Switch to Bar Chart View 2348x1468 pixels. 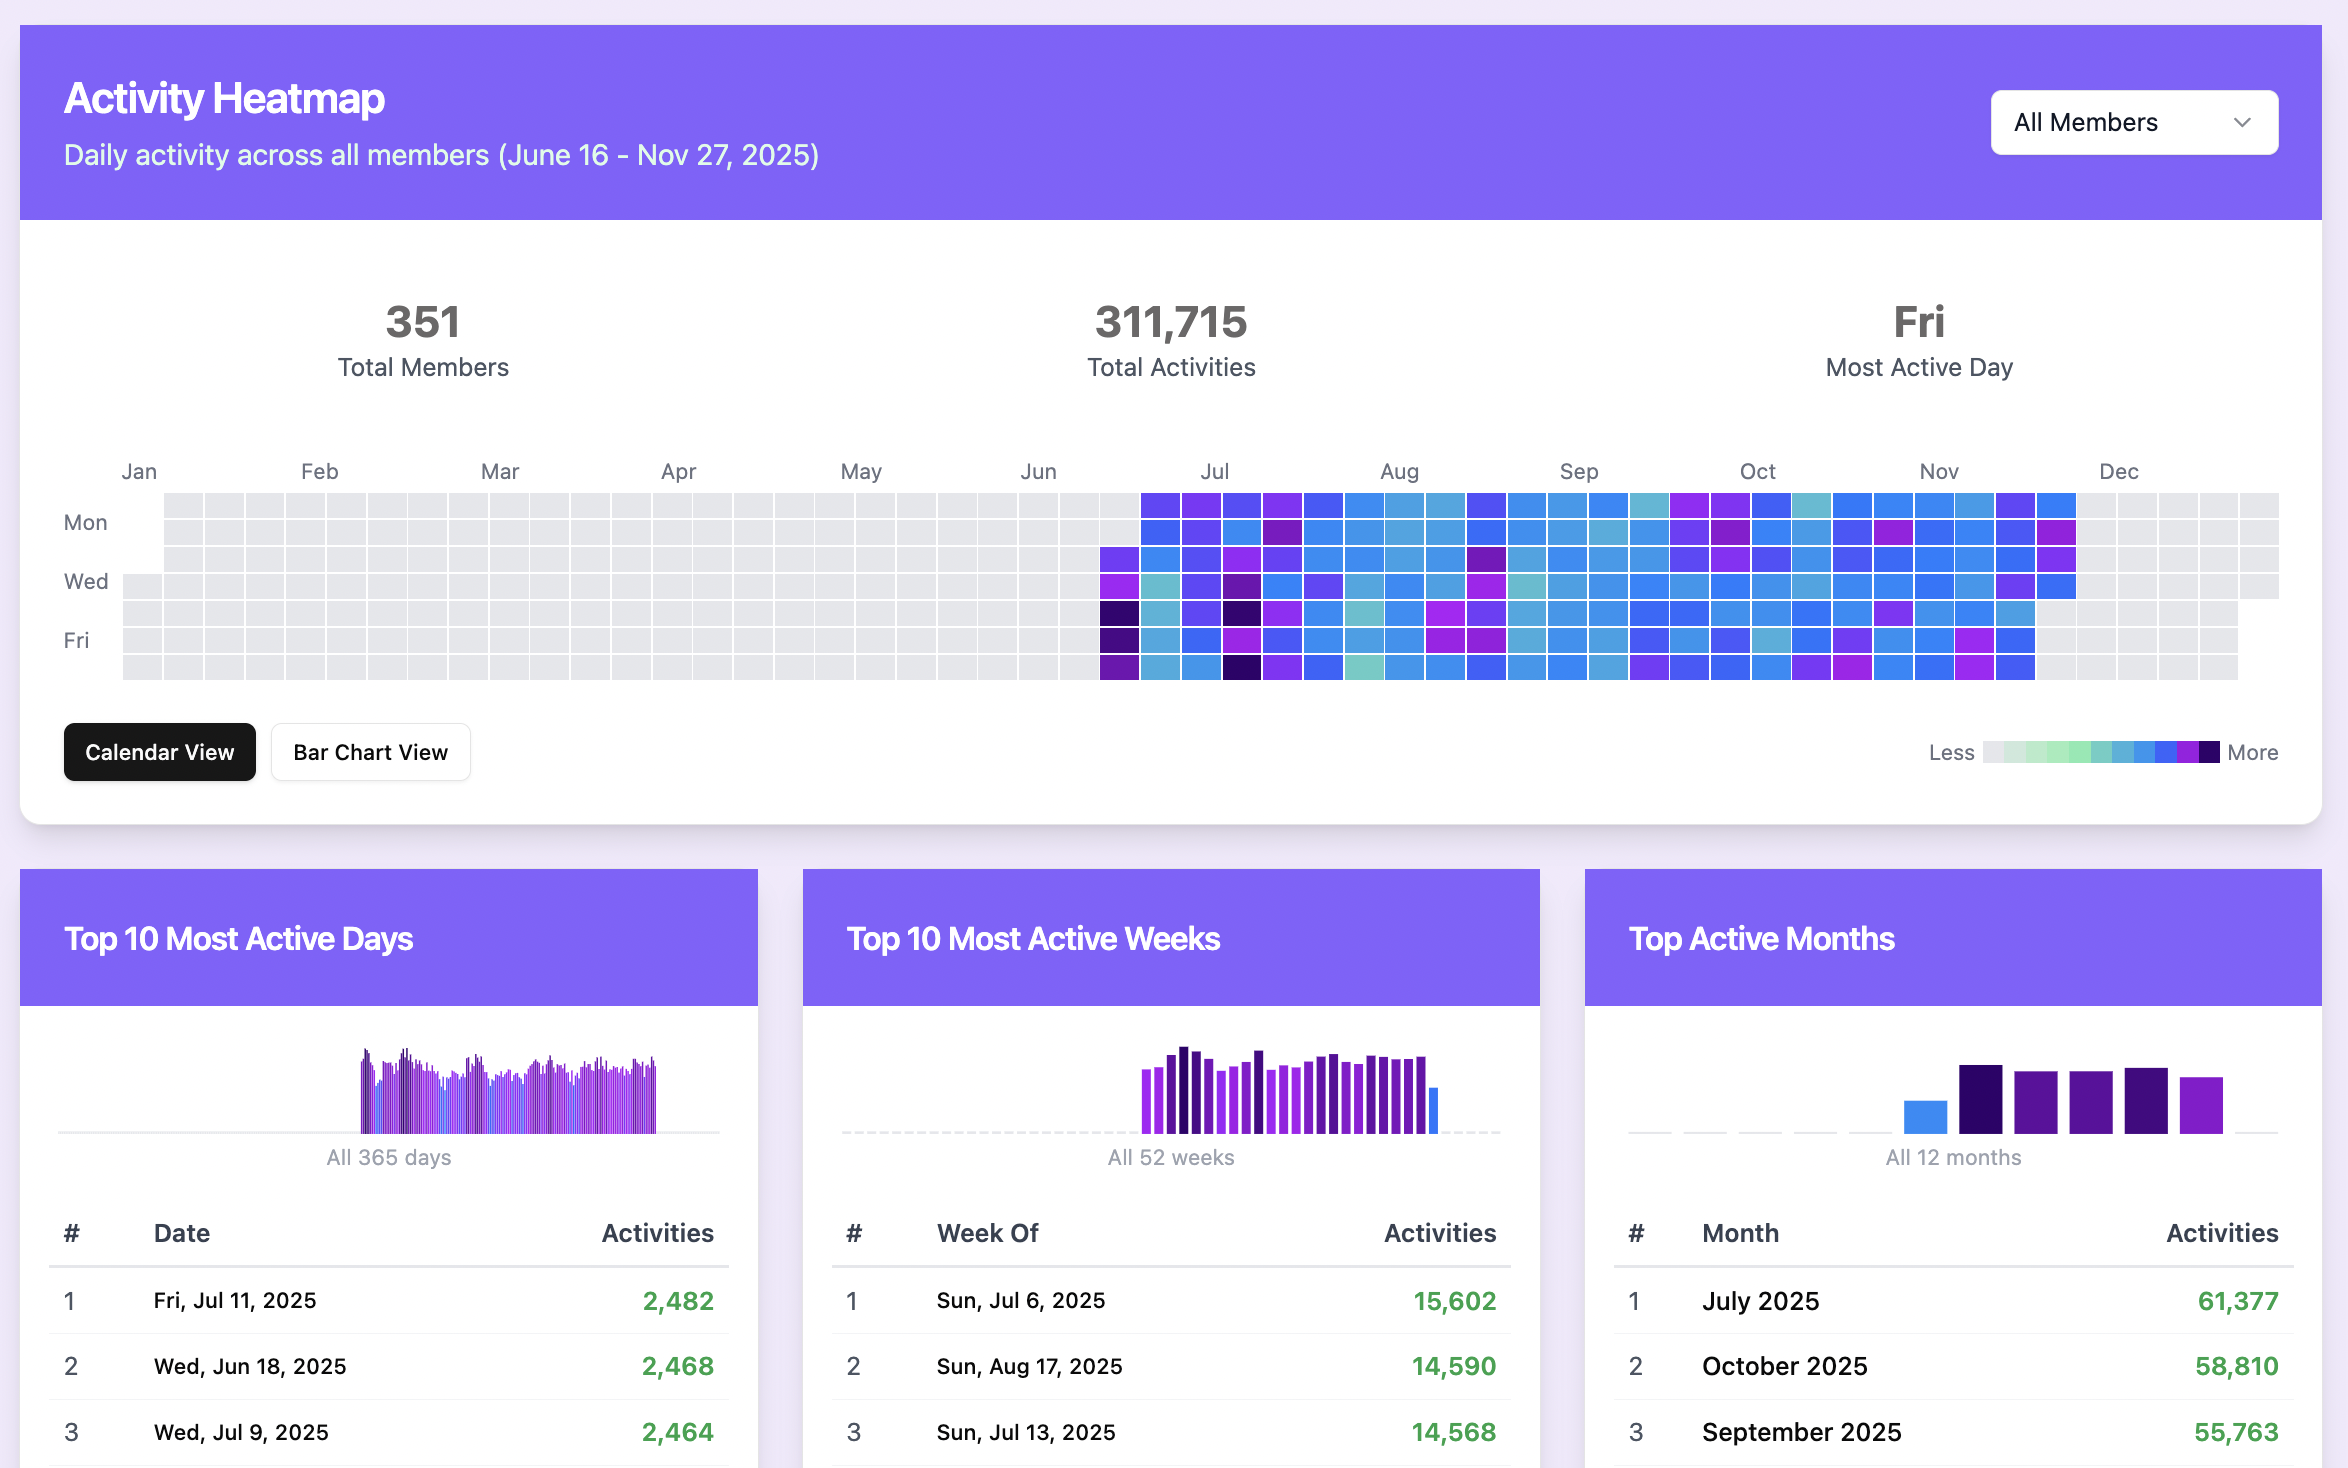(370, 752)
